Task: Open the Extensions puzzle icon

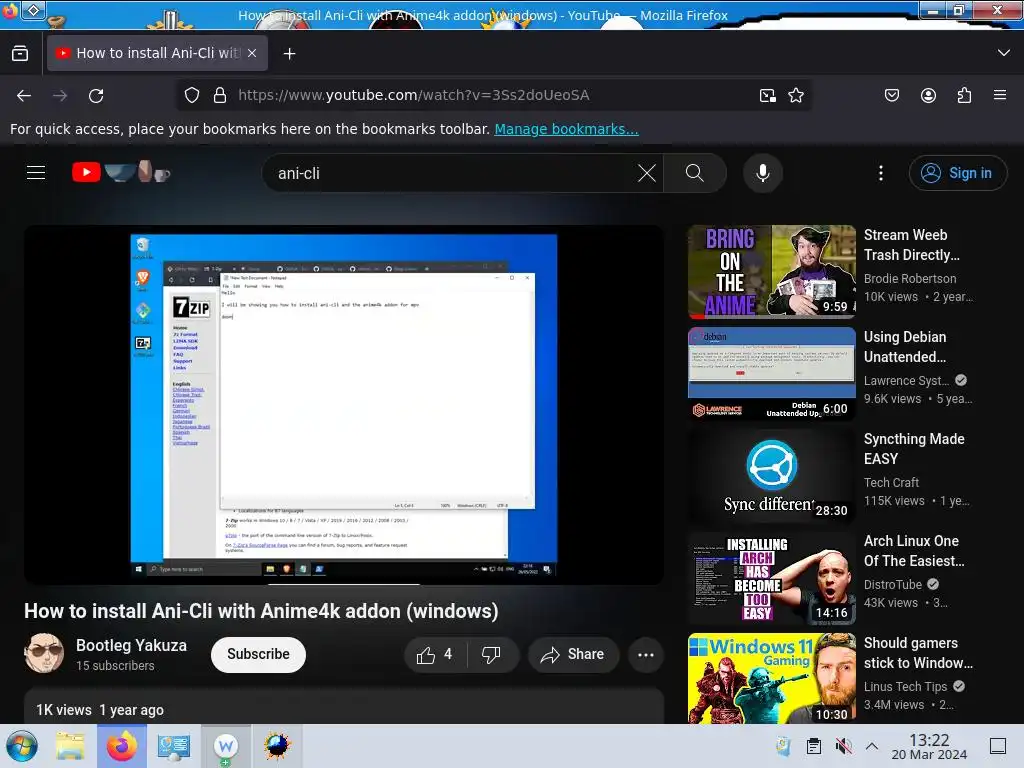Action: pyautogui.click(x=964, y=95)
